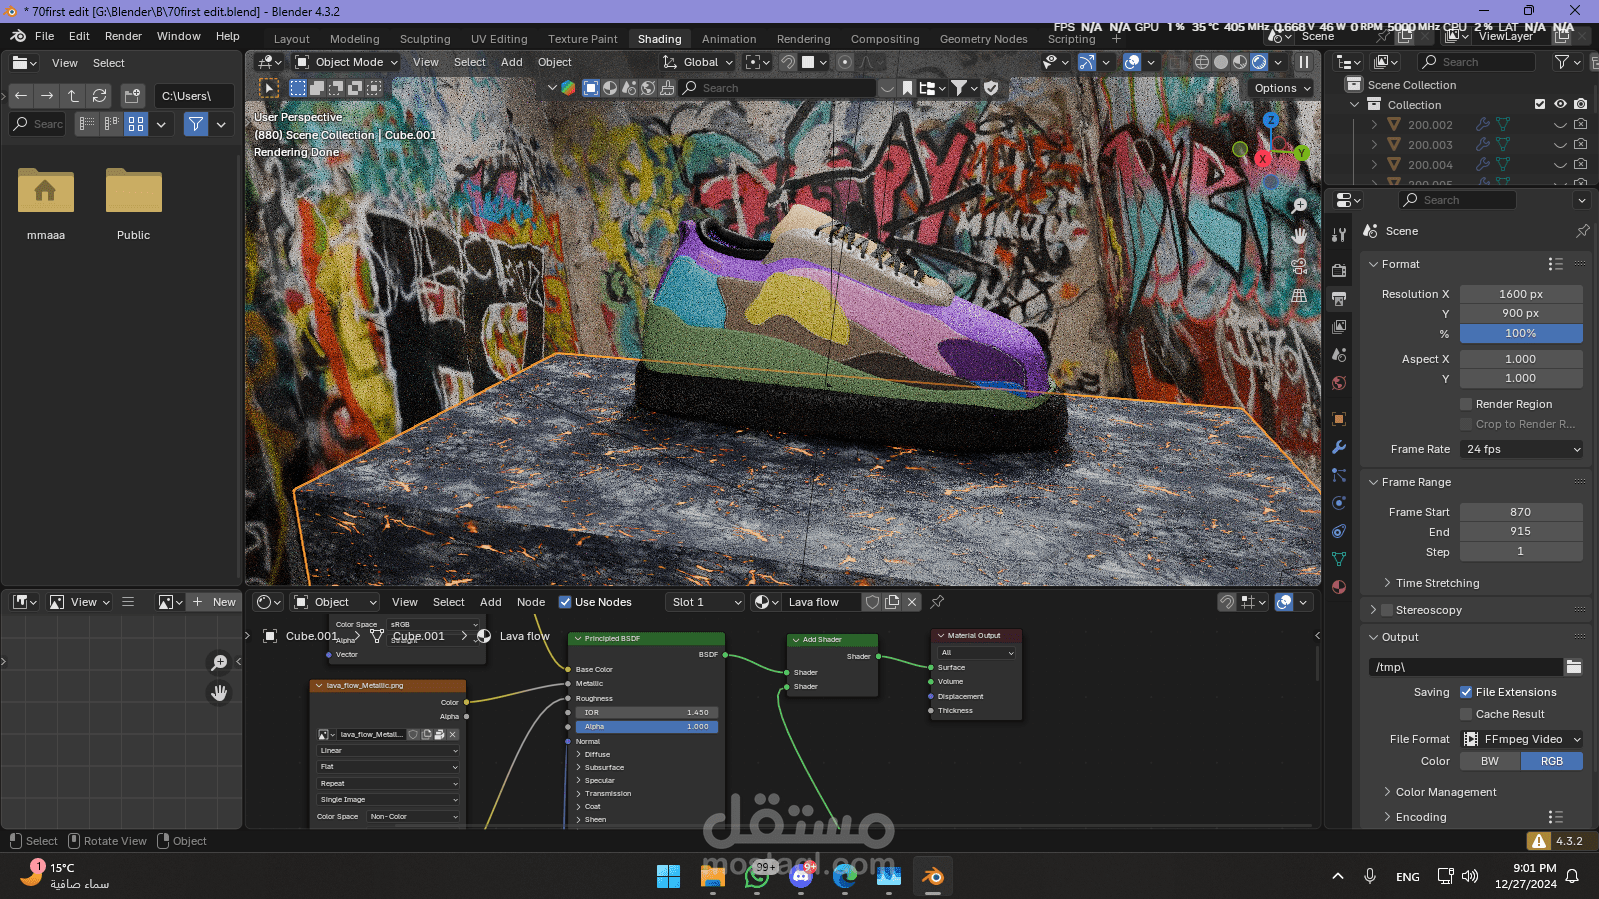Image resolution: width=1599 pixels, height=899 pixels.
Task: Open the Object Mode dropdown
Action: point(347,62)
